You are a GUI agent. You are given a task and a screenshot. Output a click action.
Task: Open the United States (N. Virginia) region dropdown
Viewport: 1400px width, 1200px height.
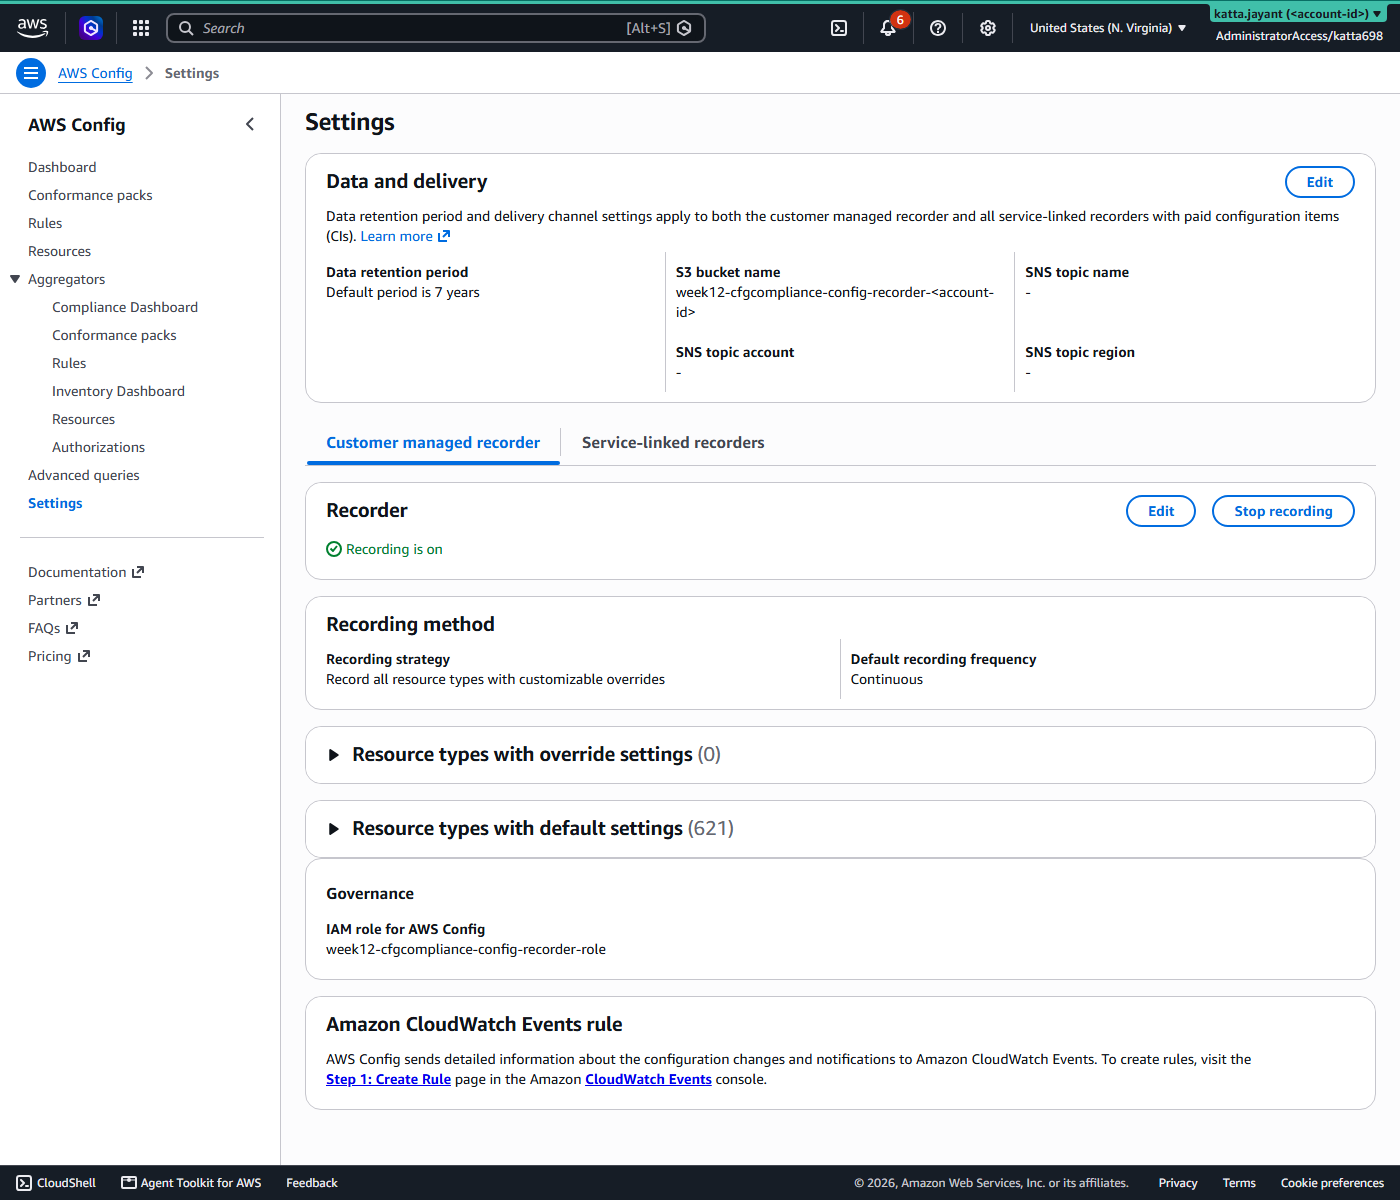click(1108, 28)
